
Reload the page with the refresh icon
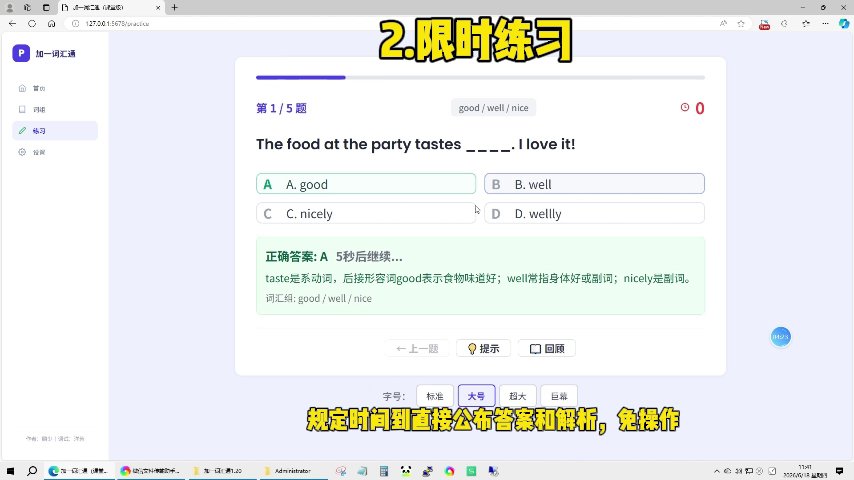(32, 23)
